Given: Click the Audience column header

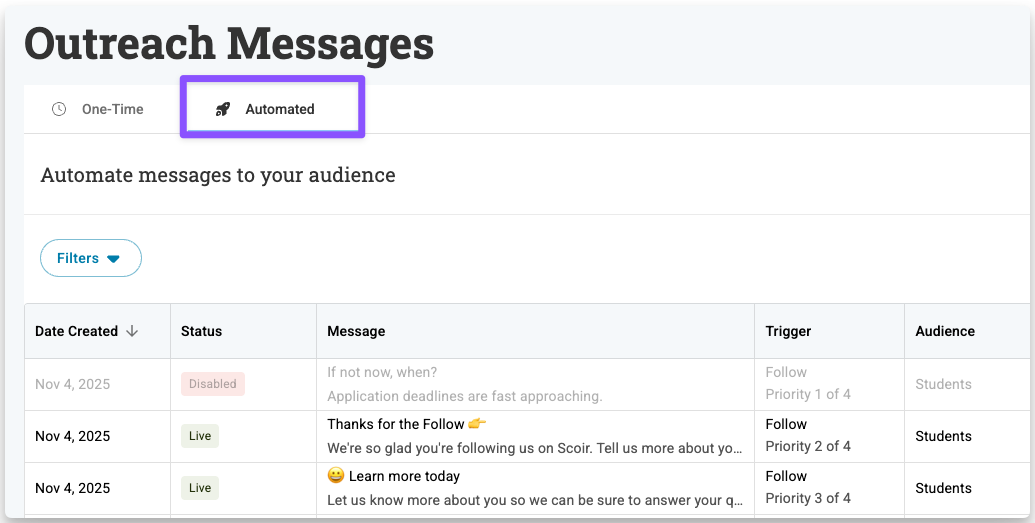Looking at the screenshot, I should [x=945, y=331].
